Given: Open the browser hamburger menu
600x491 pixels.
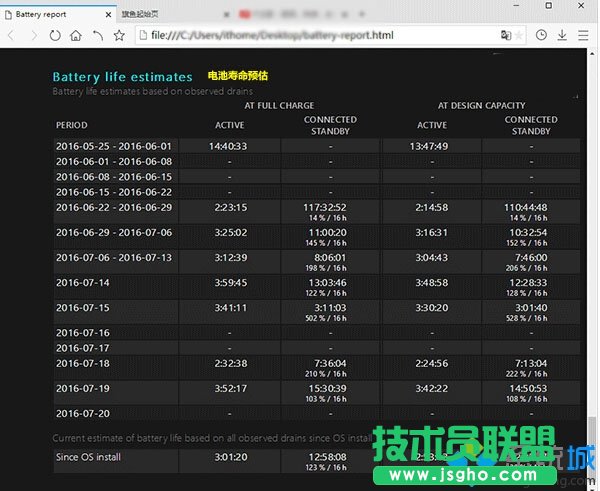Looking at the screenshot, I should 583,35.
